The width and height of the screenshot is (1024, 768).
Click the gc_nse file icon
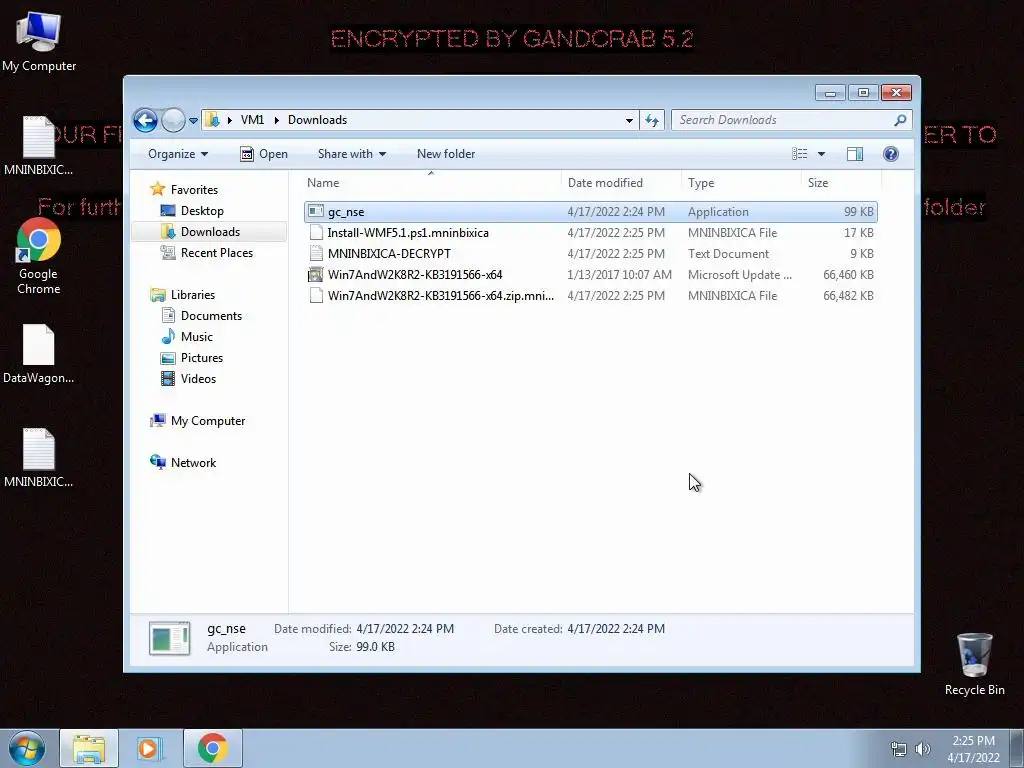coord(316,211)
